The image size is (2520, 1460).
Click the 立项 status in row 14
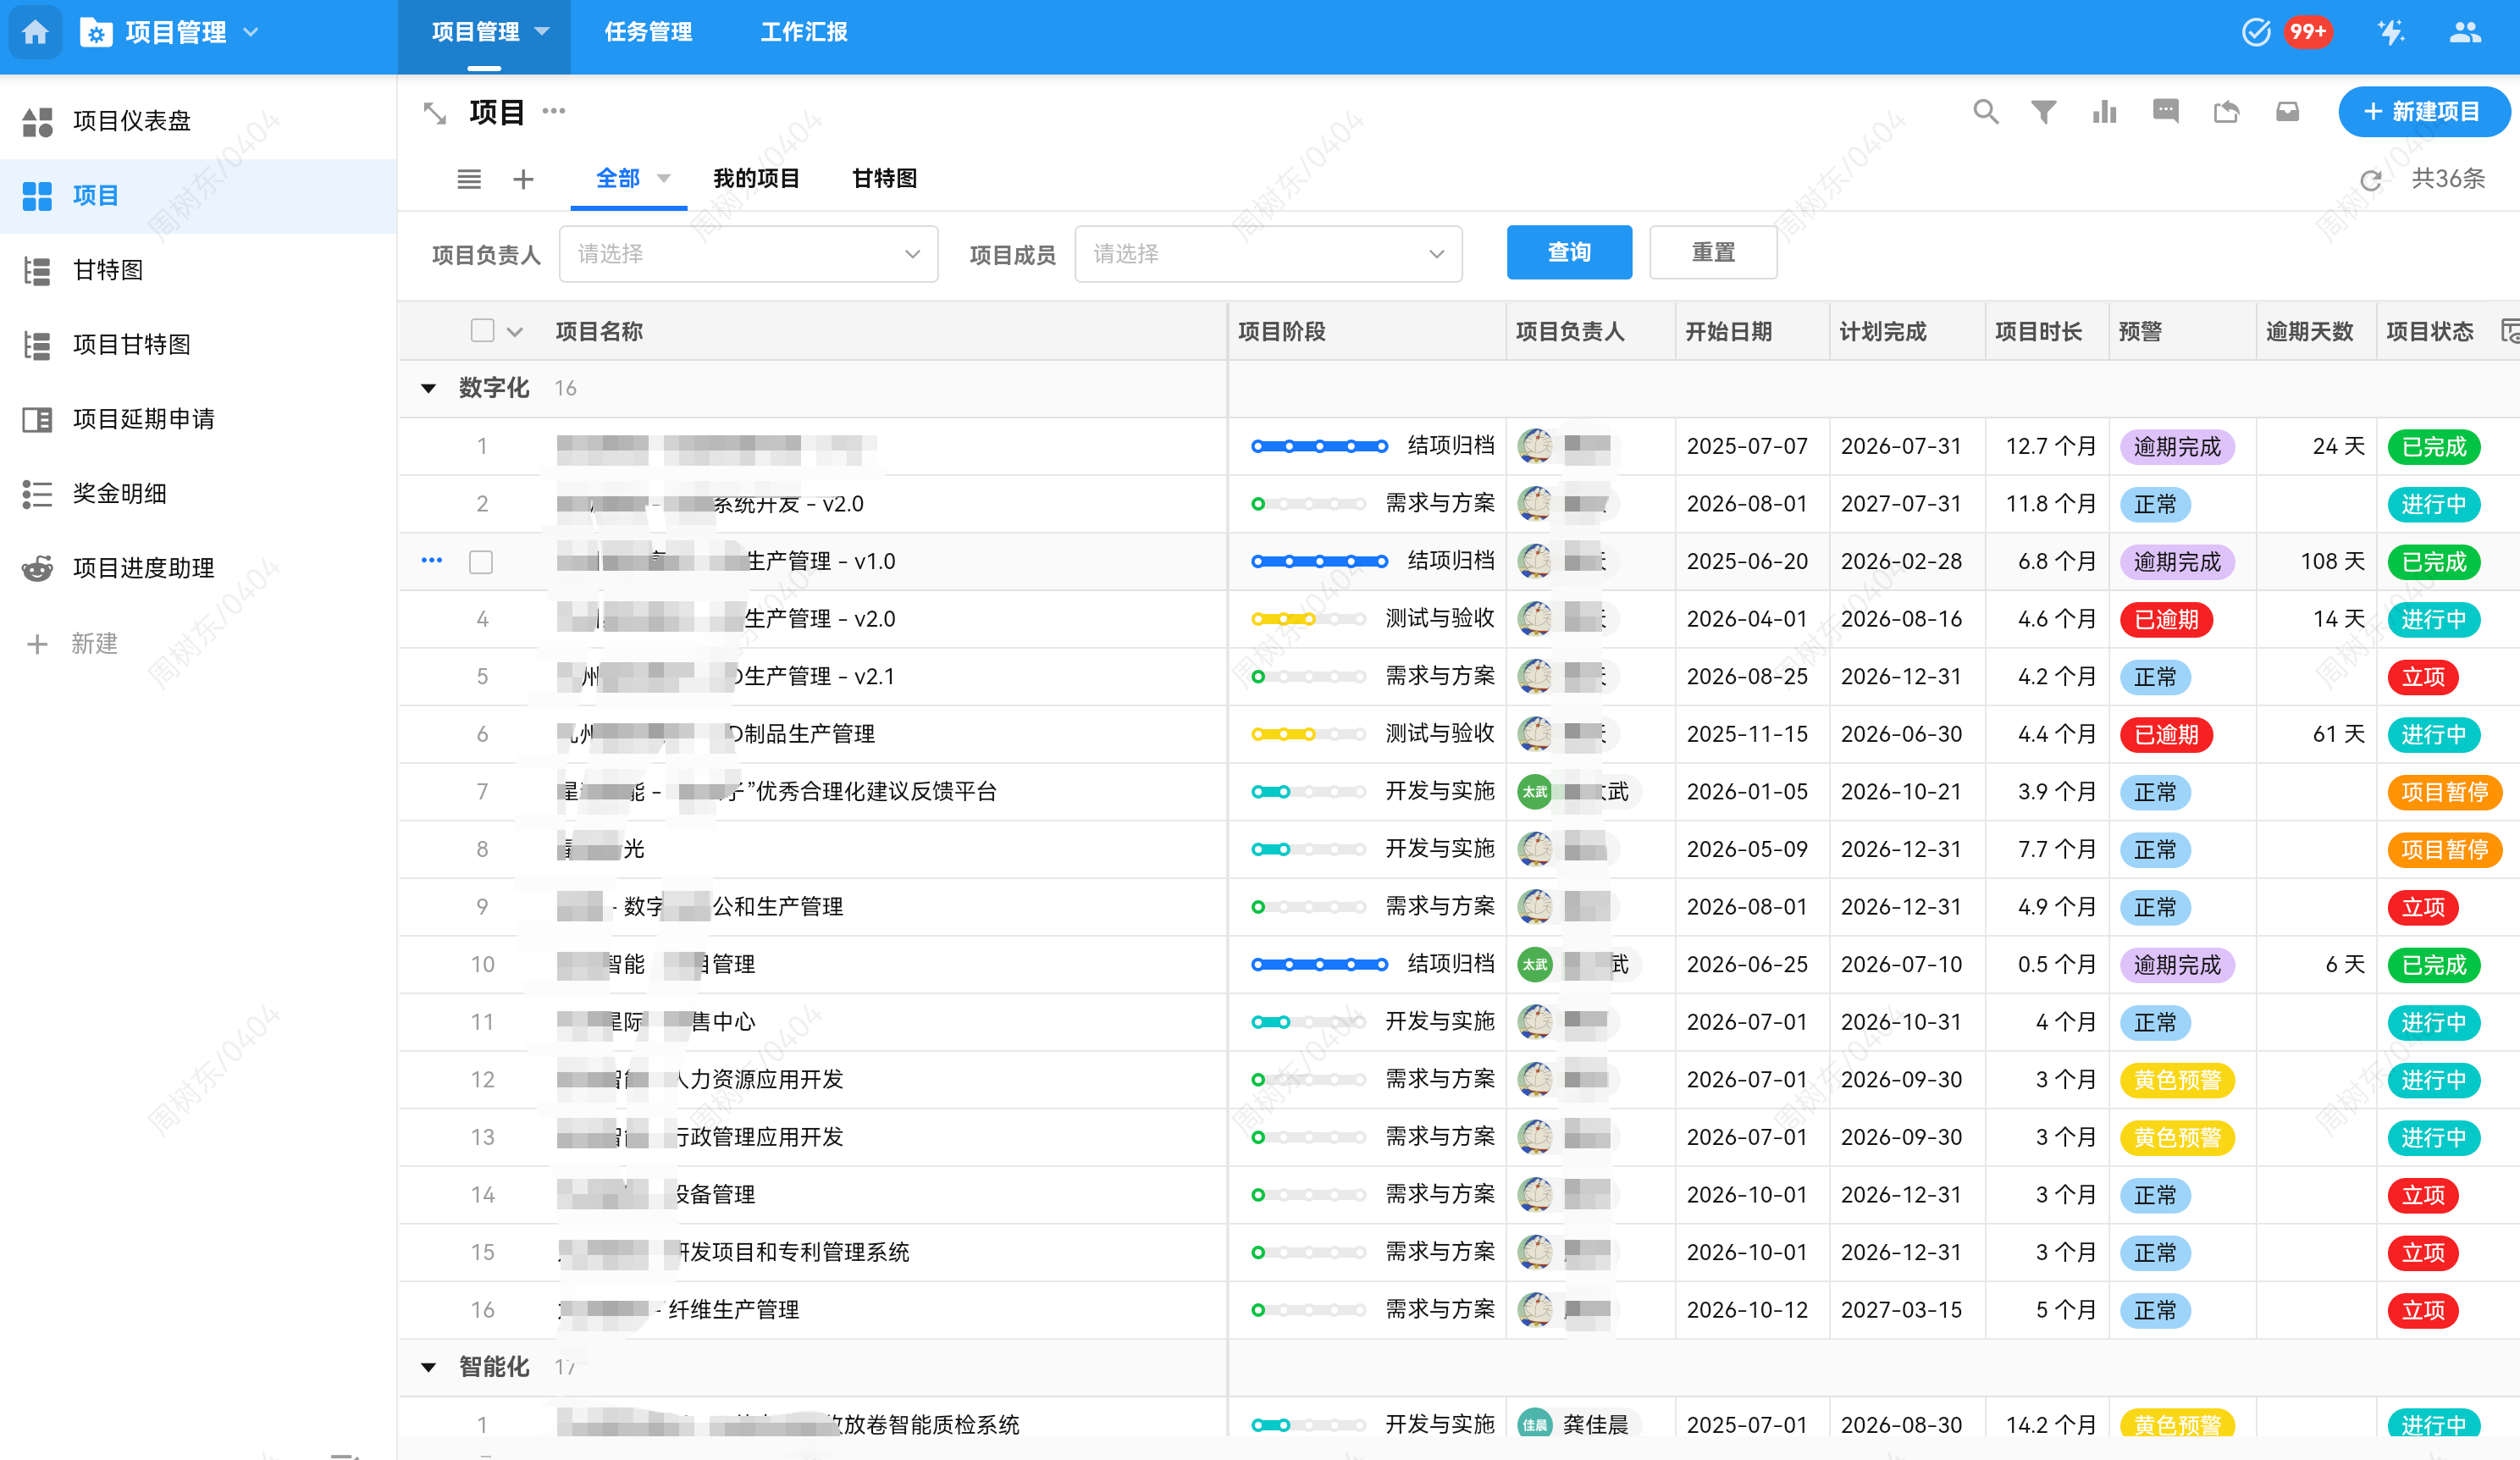pos(2423,1195)
